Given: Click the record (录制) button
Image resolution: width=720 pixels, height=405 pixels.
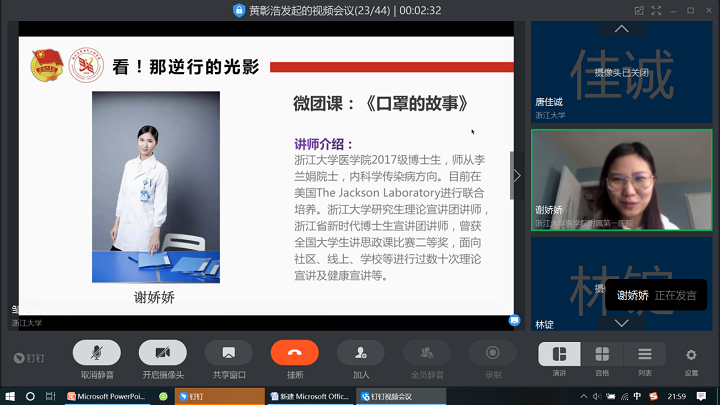Looking at the screenshot, I should (493, 353).
